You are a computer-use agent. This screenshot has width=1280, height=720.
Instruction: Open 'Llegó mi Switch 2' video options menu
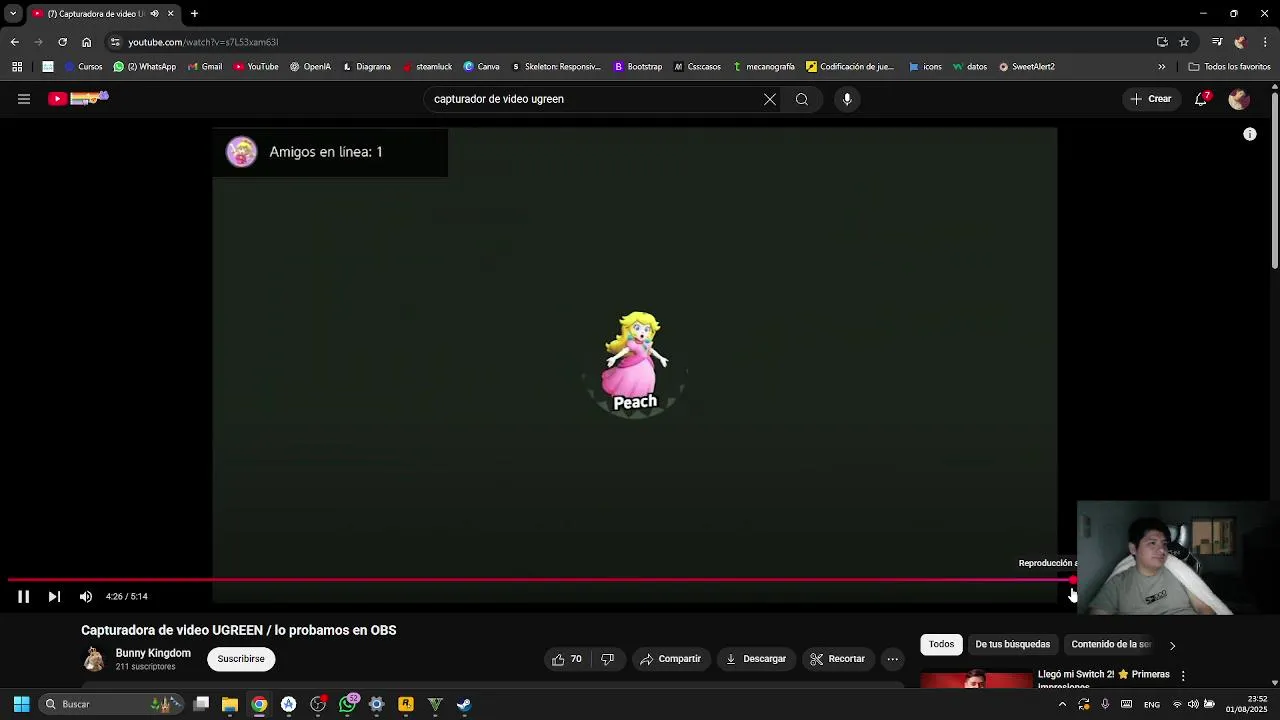(1183, 676)
